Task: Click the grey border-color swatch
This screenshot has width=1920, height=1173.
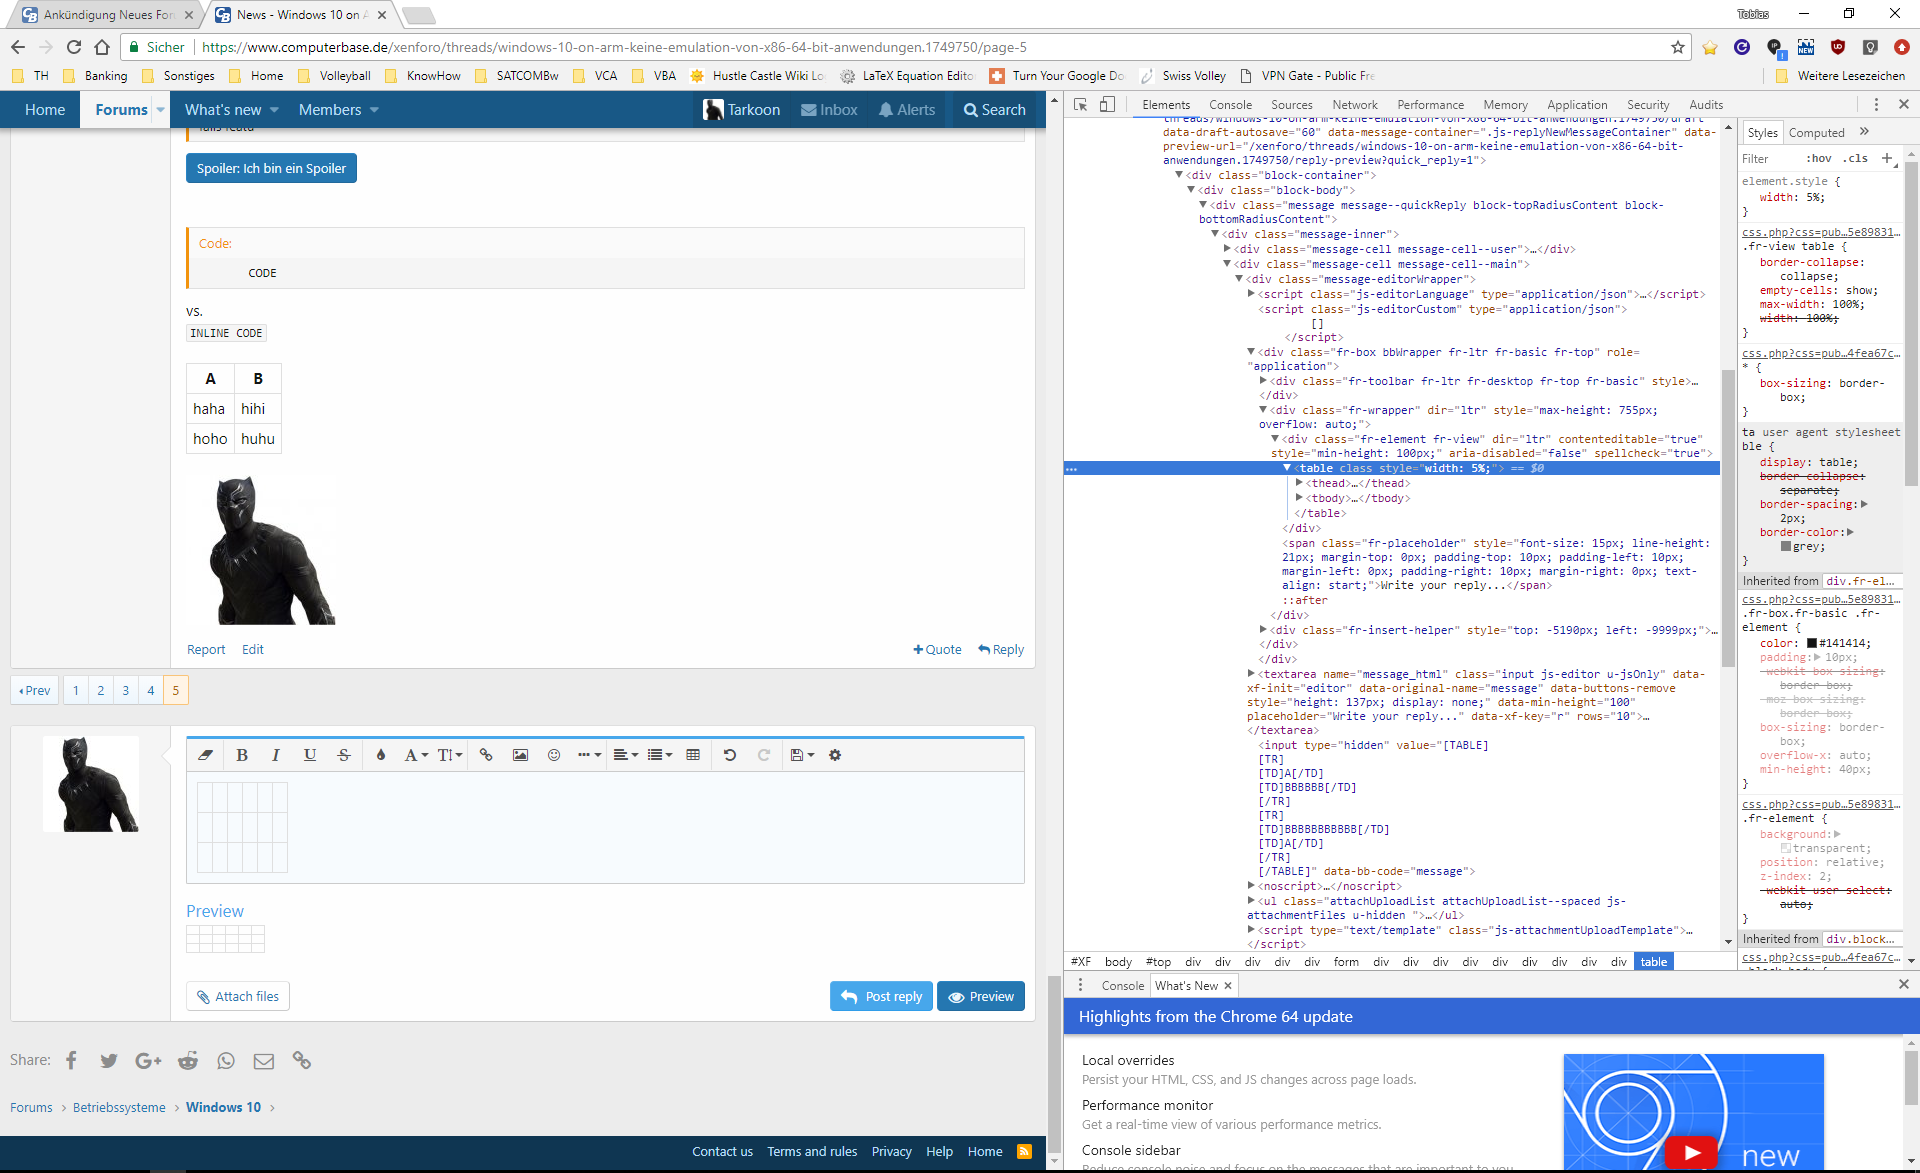Action: [1786, 546]
